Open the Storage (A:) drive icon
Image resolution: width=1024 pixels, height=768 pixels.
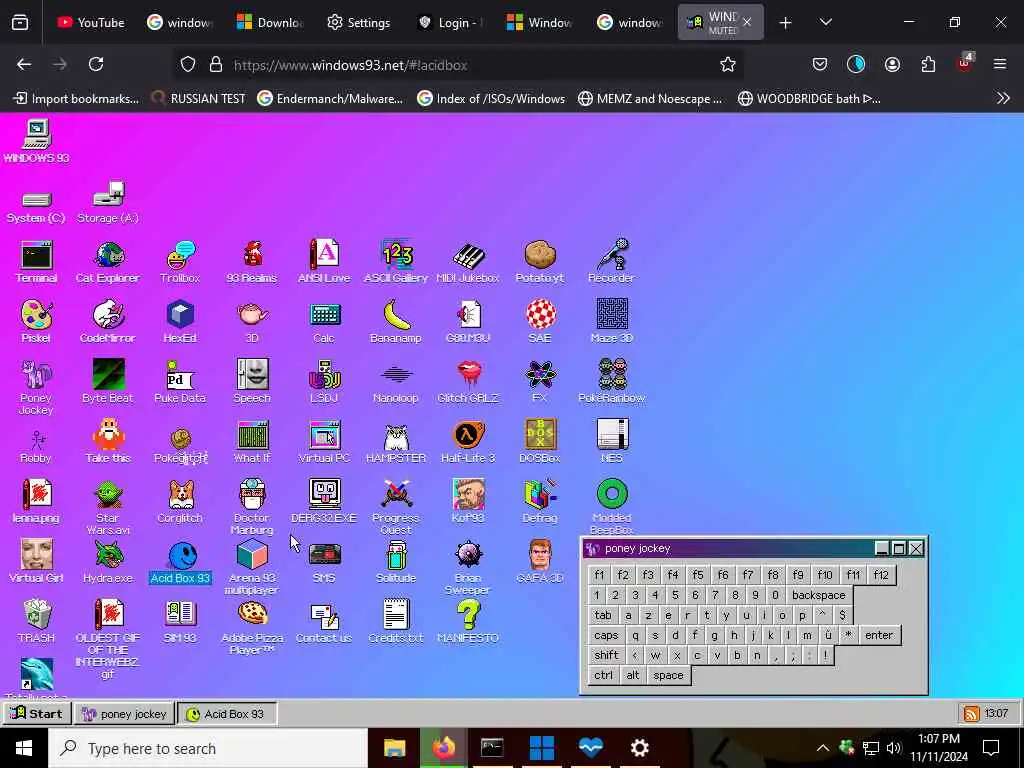click(x=108, y=202)
